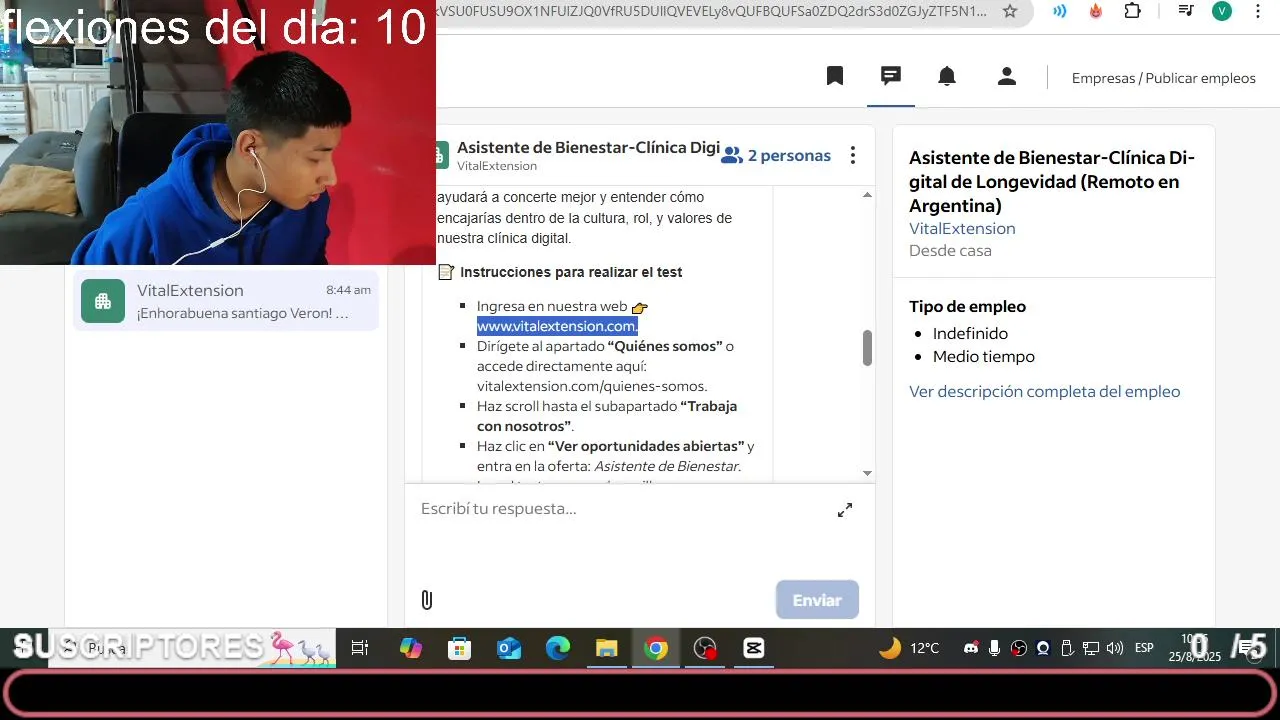
Task: Open Outlook from the taskbar
Action: (508, 648)
